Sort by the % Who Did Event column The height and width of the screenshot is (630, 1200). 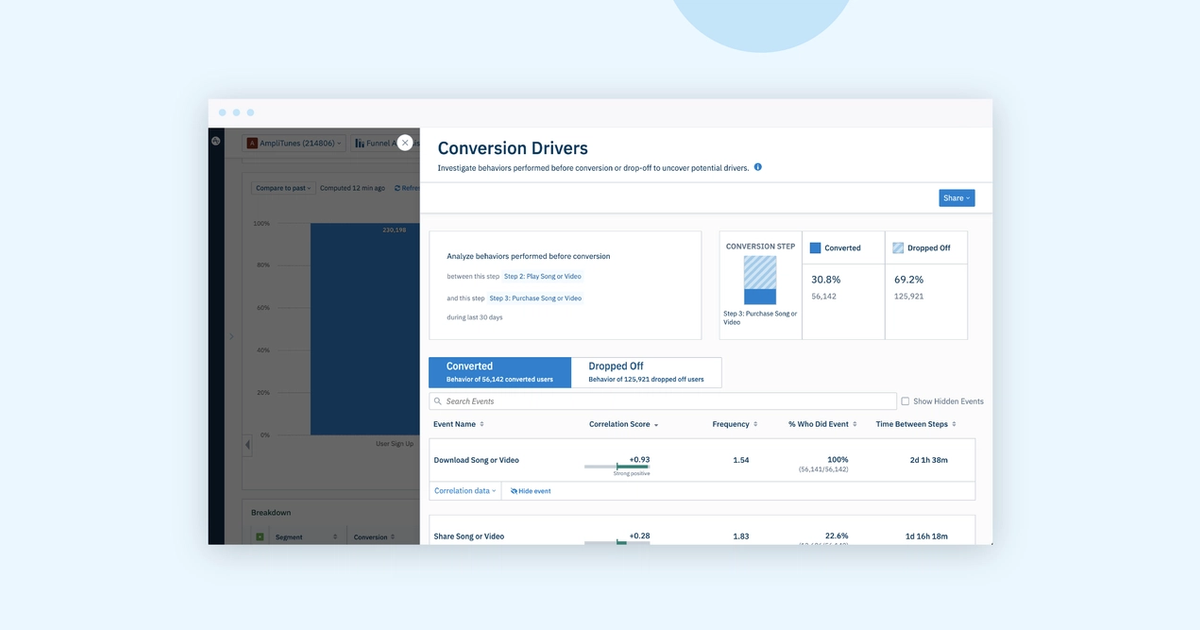(x=822, y=424)
